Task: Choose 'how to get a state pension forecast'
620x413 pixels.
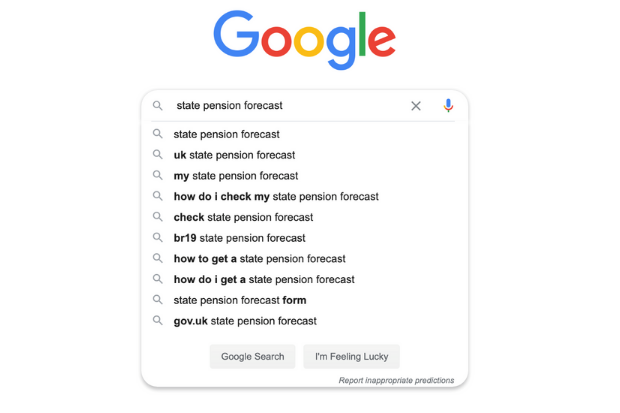Action: [304, 259]
